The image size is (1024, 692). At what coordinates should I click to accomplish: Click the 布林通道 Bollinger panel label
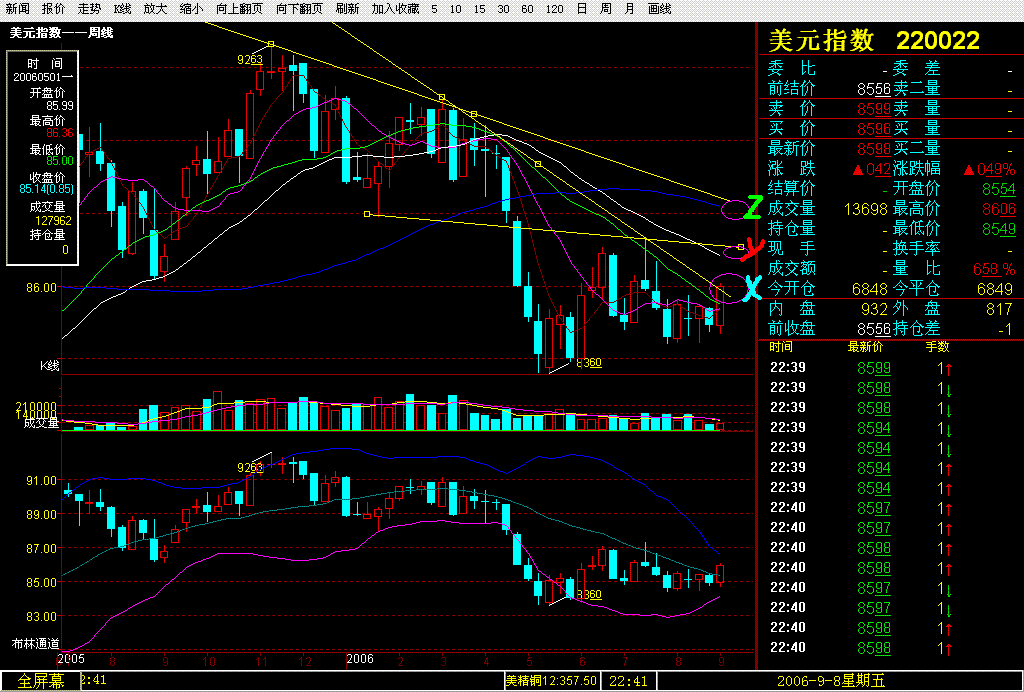35,642
